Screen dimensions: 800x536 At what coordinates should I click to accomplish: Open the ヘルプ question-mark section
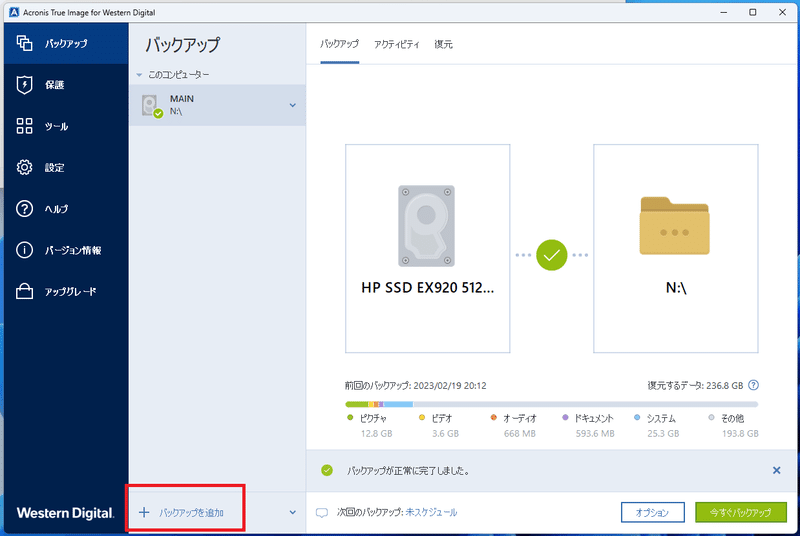tap(66, 209)
